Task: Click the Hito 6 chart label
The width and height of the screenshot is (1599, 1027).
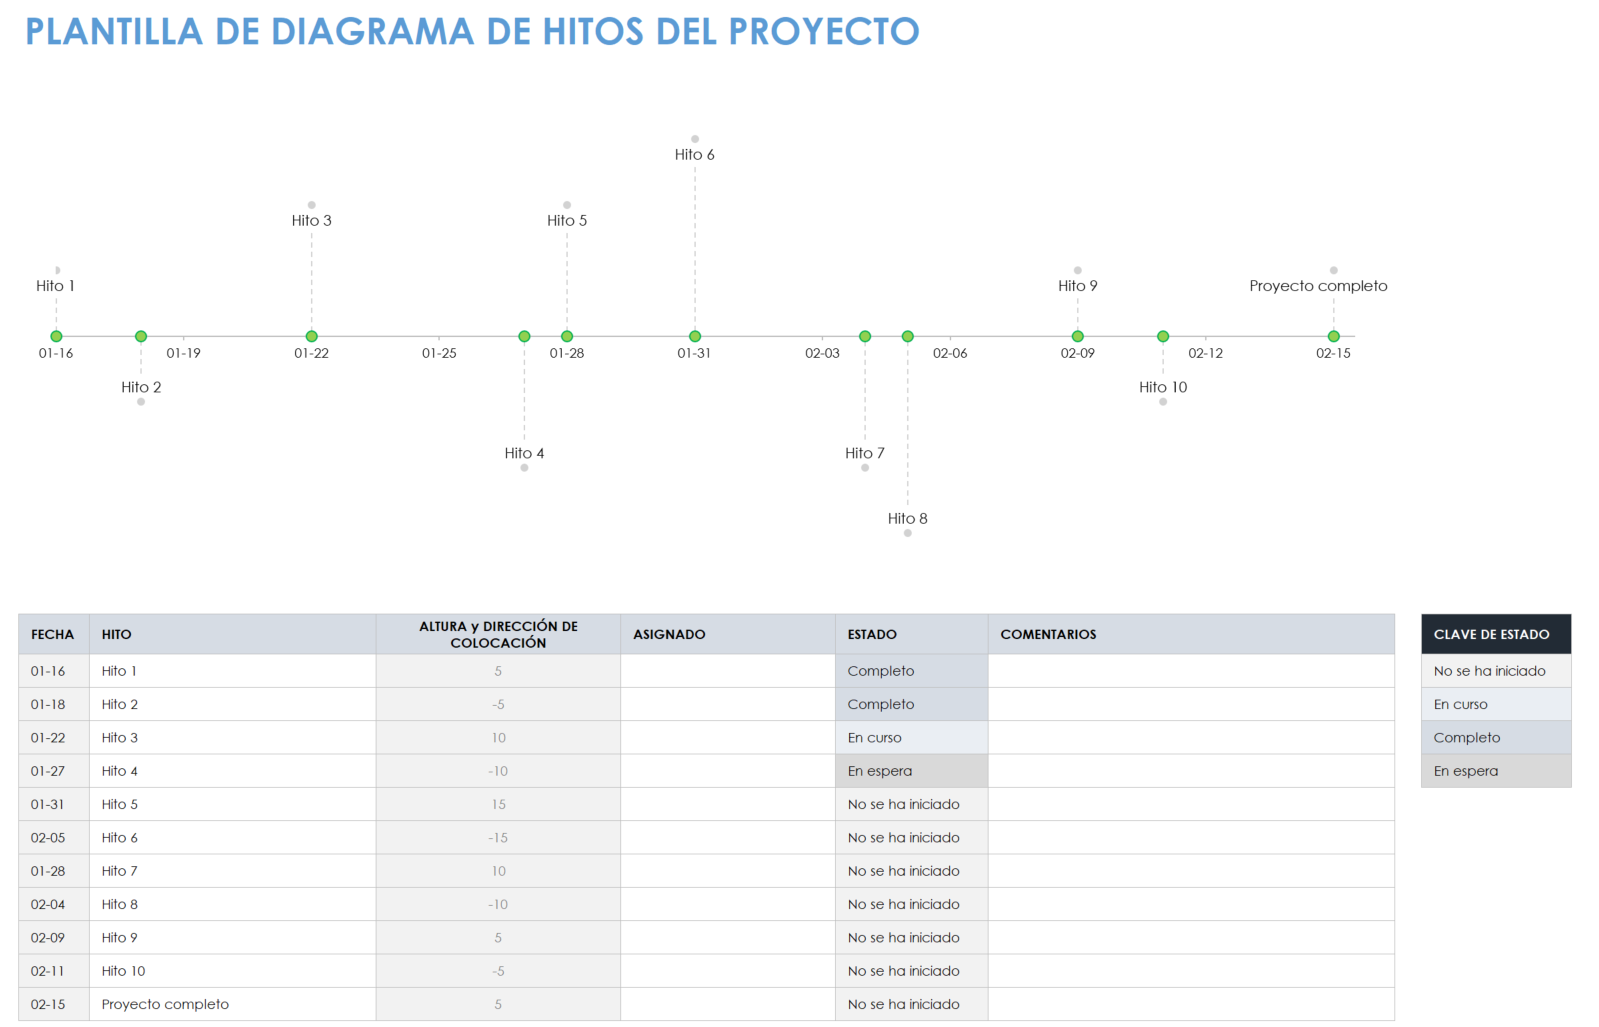Action: point(695,154)
